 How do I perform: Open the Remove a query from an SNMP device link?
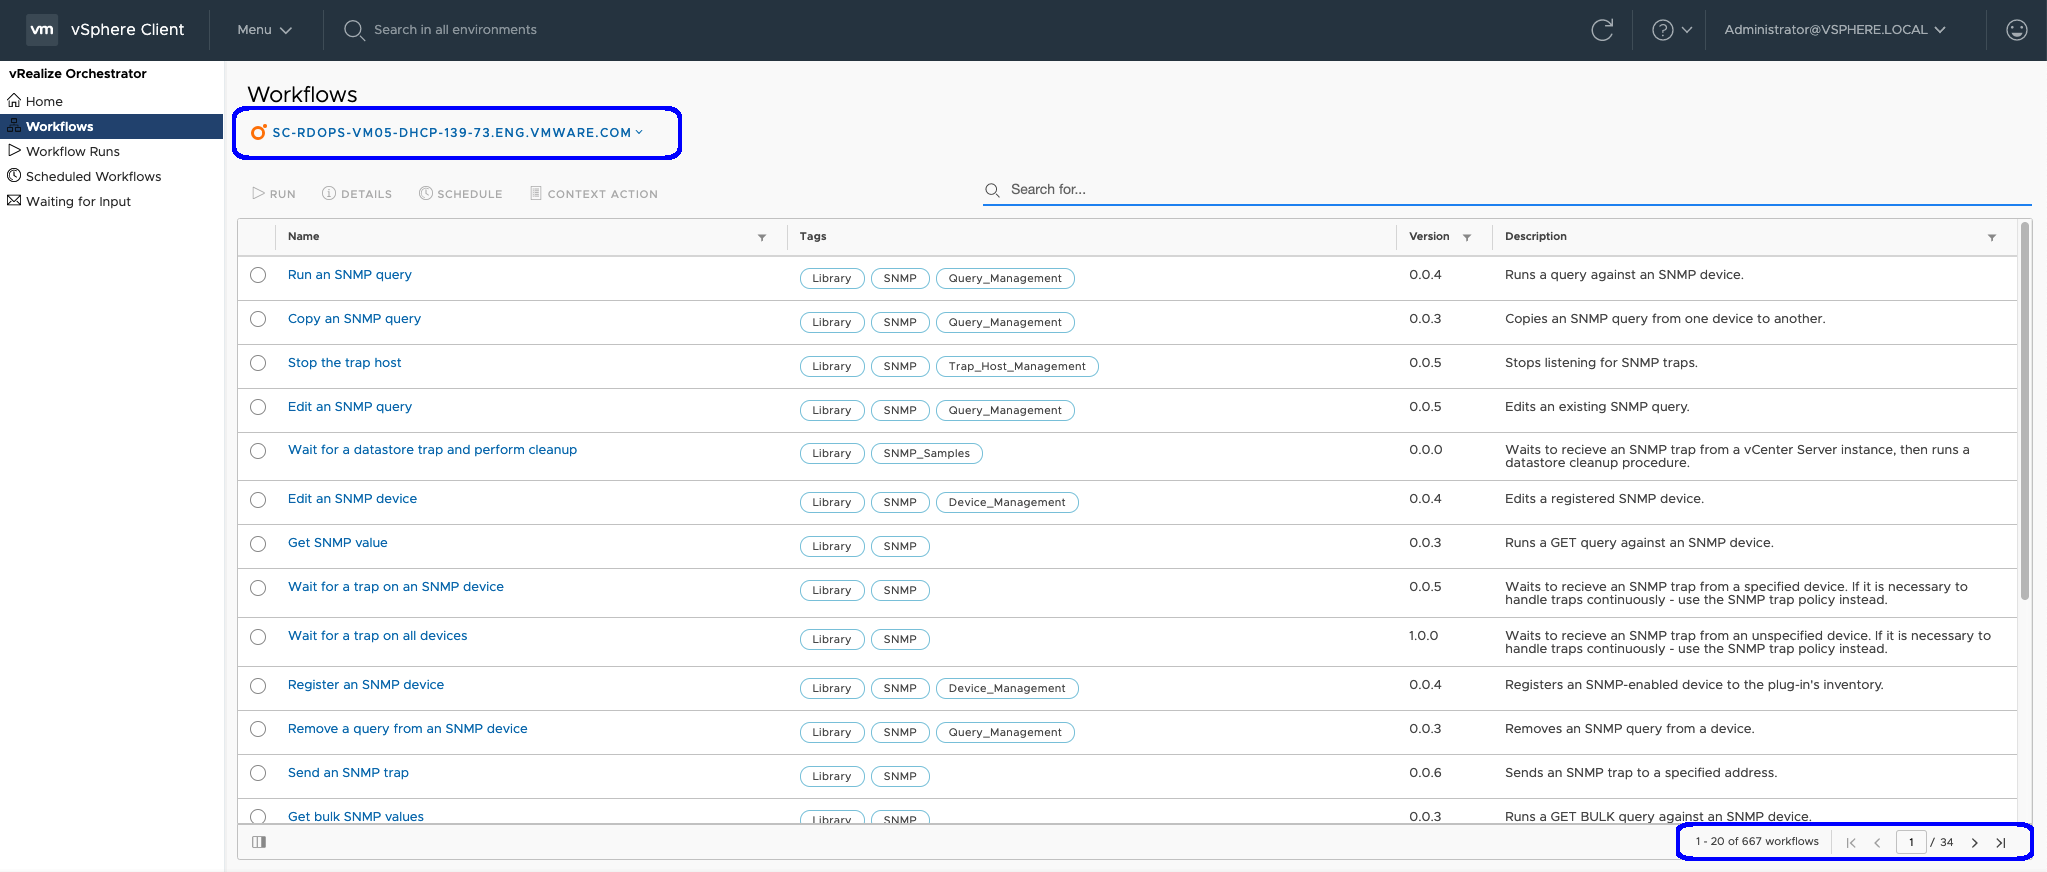pyautogui.click(x=408, y=729)
